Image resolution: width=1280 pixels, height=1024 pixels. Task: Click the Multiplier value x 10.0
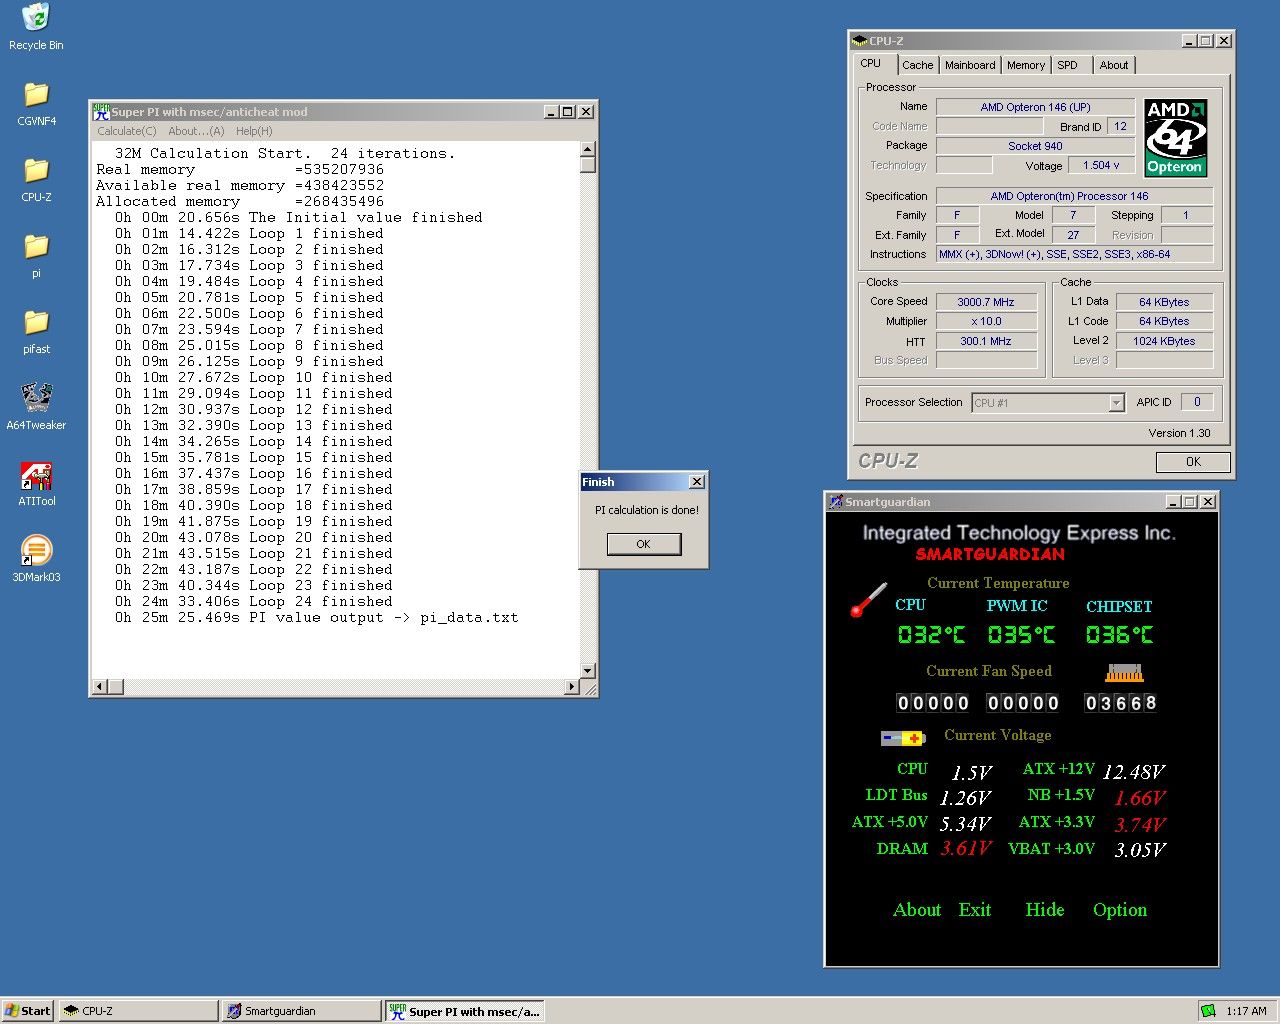[x=986, y=322]
